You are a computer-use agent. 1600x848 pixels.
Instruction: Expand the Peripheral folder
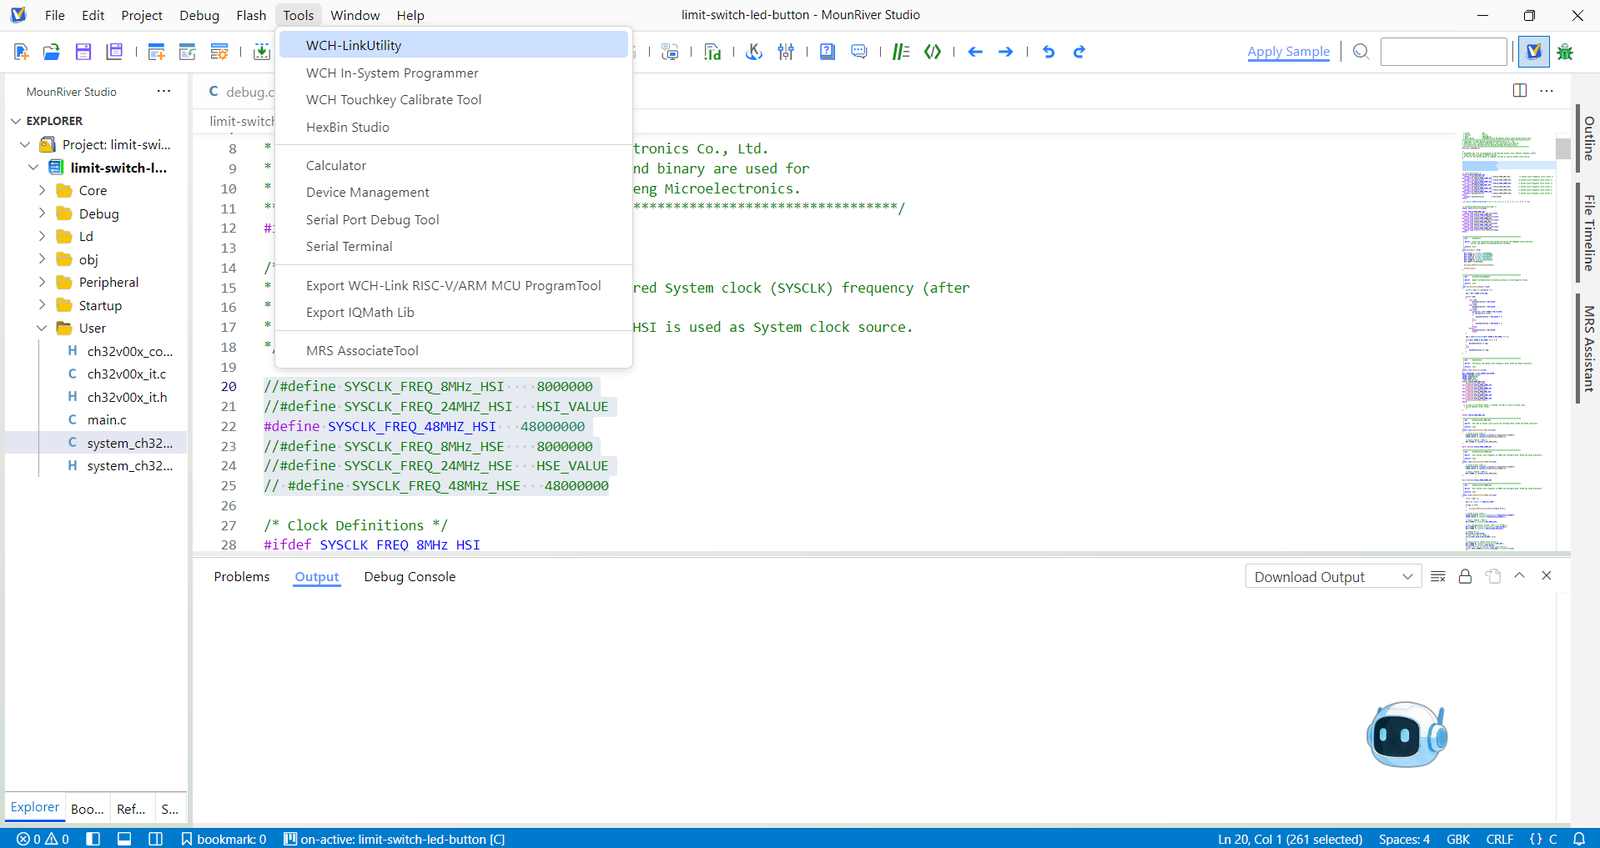point(42,282)
